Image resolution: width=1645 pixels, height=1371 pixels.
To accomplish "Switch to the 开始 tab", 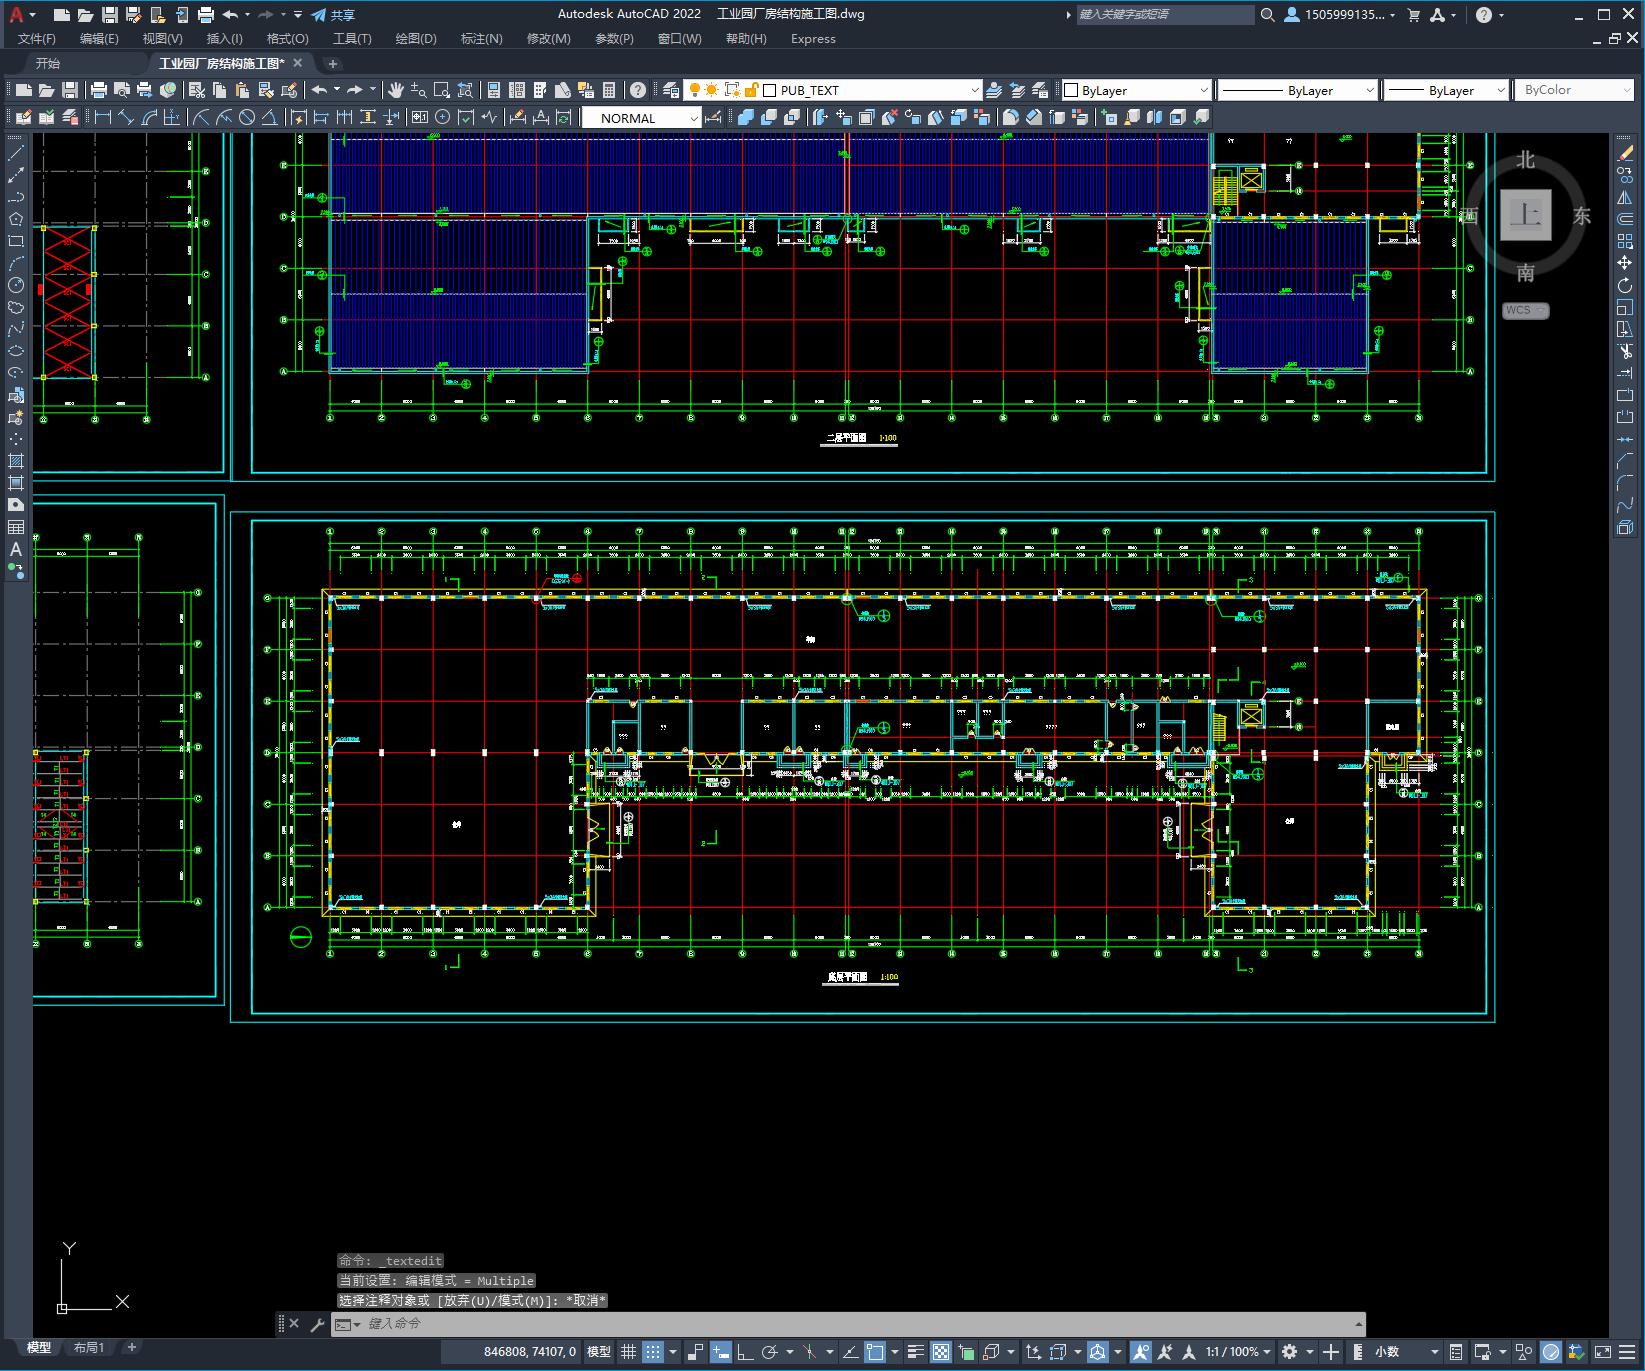I will (48, 63).
